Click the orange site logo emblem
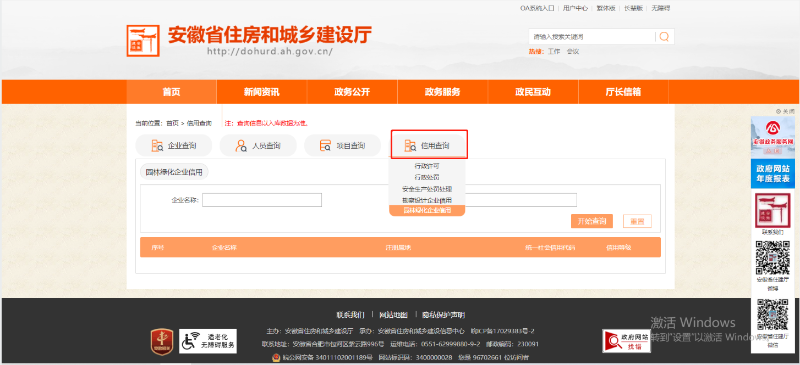This screenshot has height=365, width=800. click(143, 40)
